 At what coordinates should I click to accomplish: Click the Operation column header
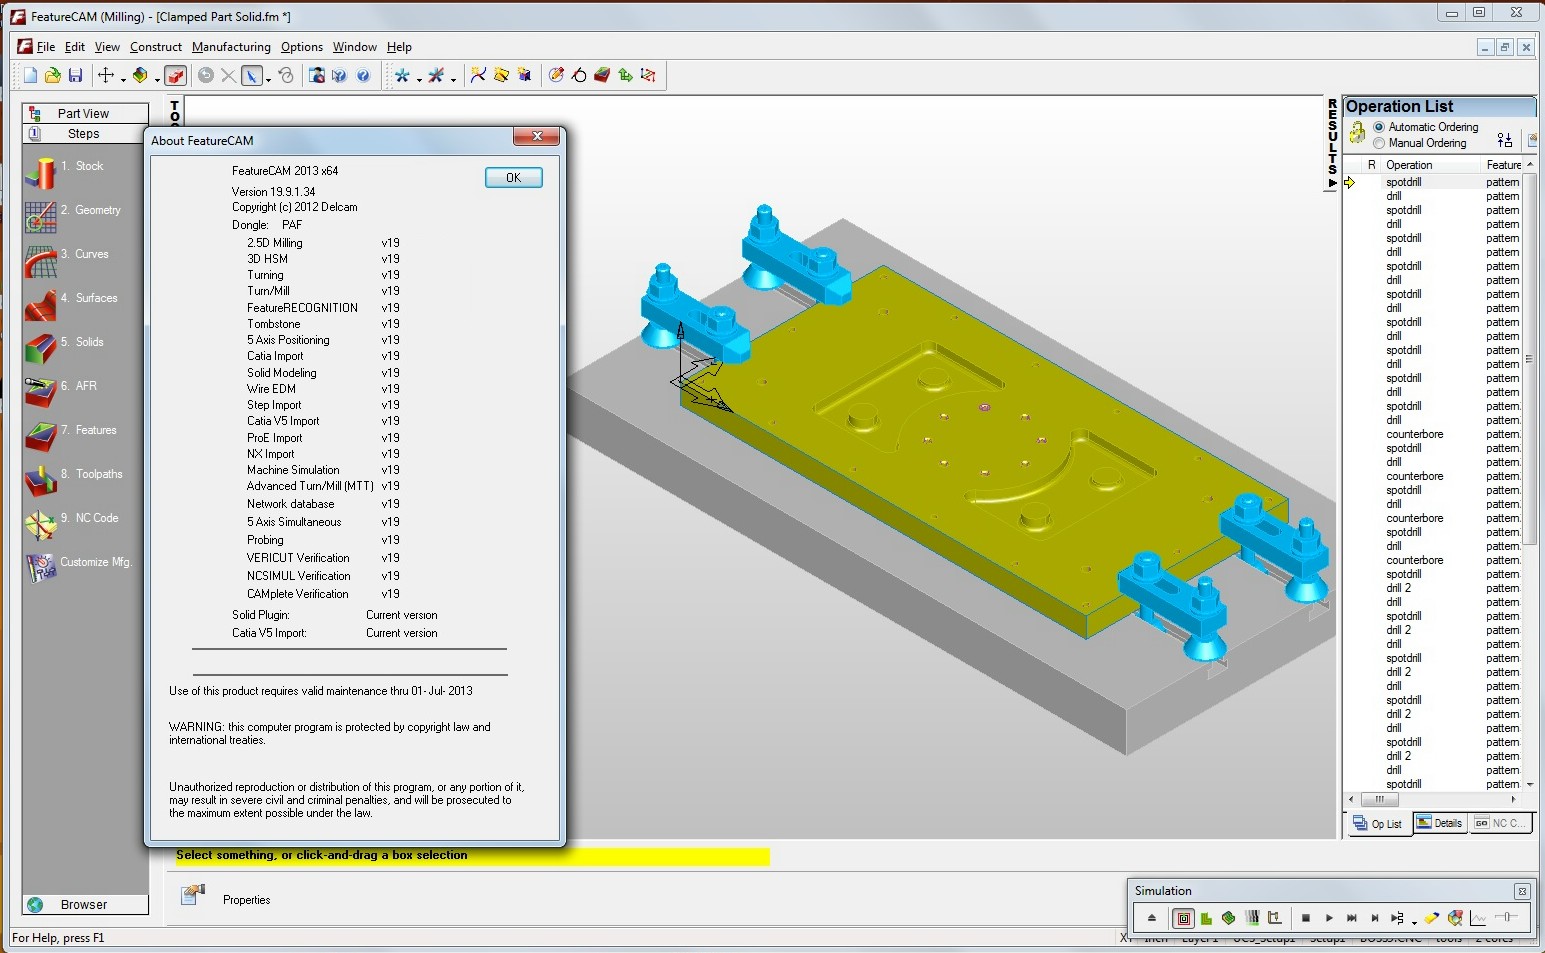click(x=1432, y=165)
